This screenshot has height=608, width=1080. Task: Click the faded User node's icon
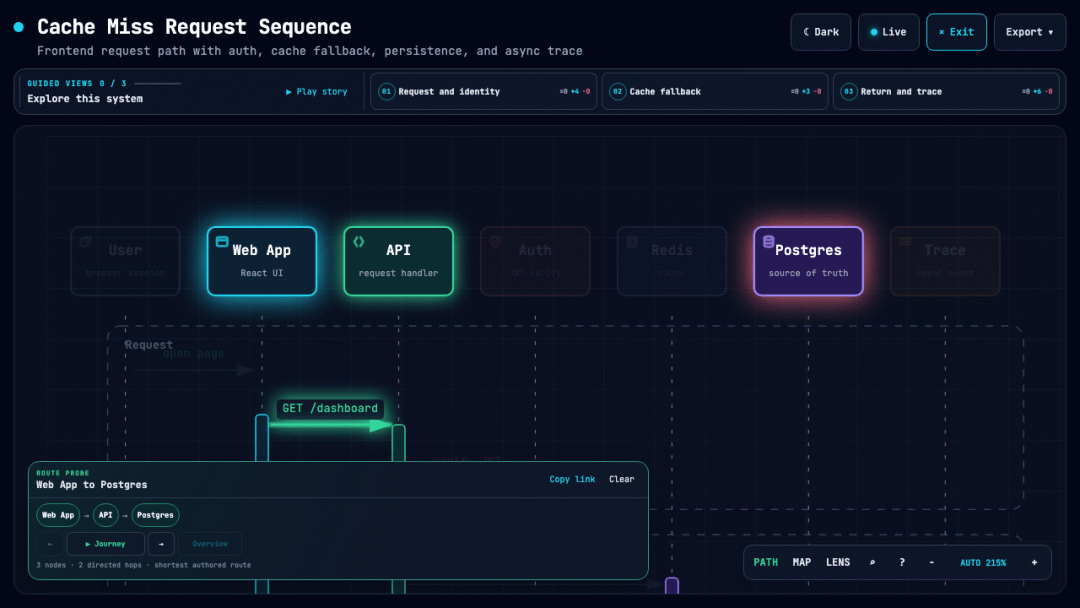(85, 242)
